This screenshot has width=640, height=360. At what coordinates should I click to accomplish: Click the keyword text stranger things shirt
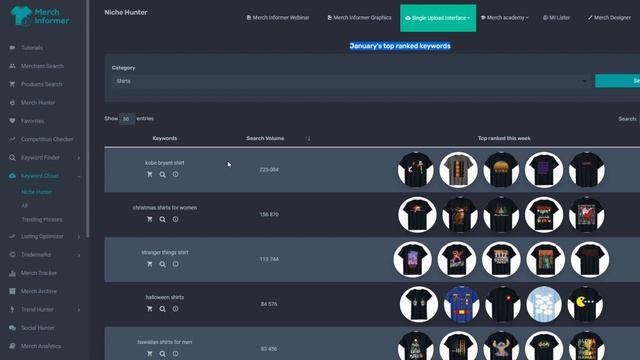(x=165, y=253)
